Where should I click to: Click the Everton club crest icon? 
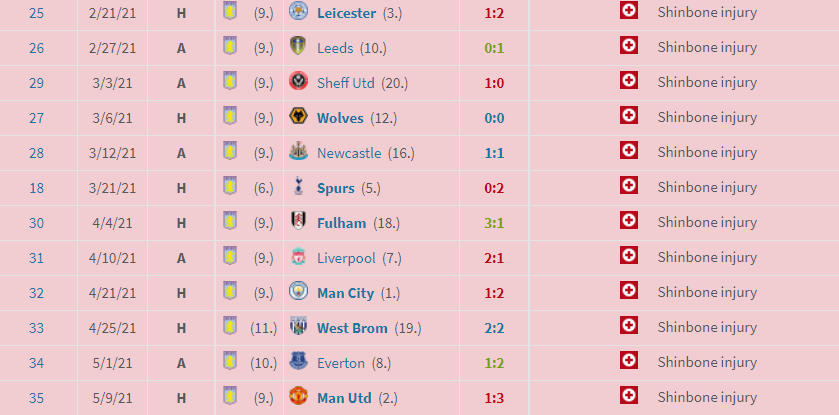[x=298, y=362]
